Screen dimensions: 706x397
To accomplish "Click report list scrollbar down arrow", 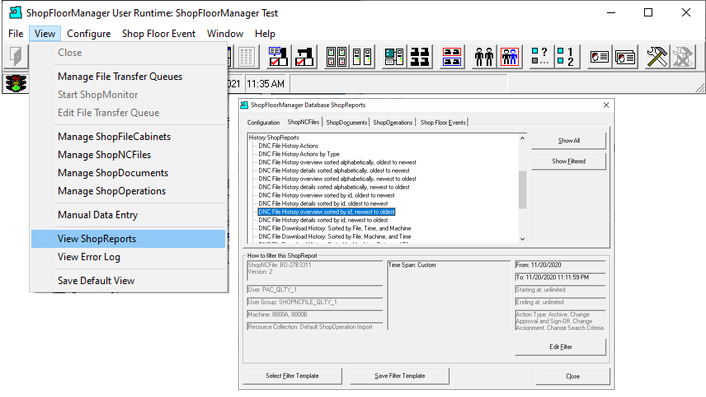I will [522, 239].
